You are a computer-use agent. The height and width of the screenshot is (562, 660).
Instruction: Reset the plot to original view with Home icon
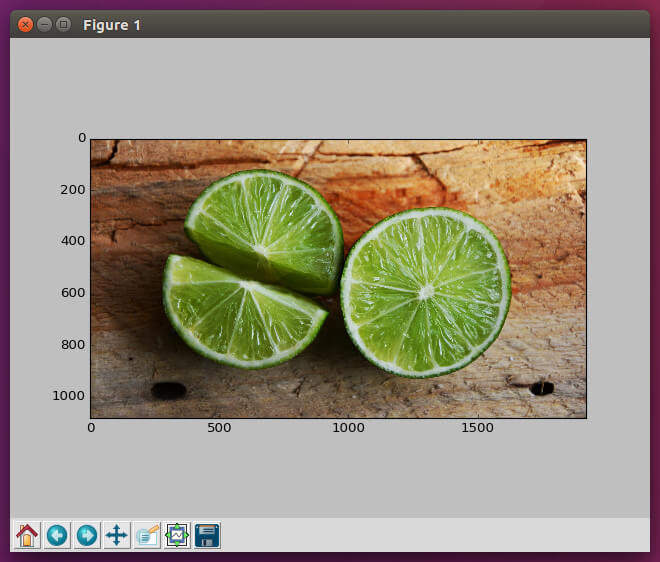click(x=27, y=536)
